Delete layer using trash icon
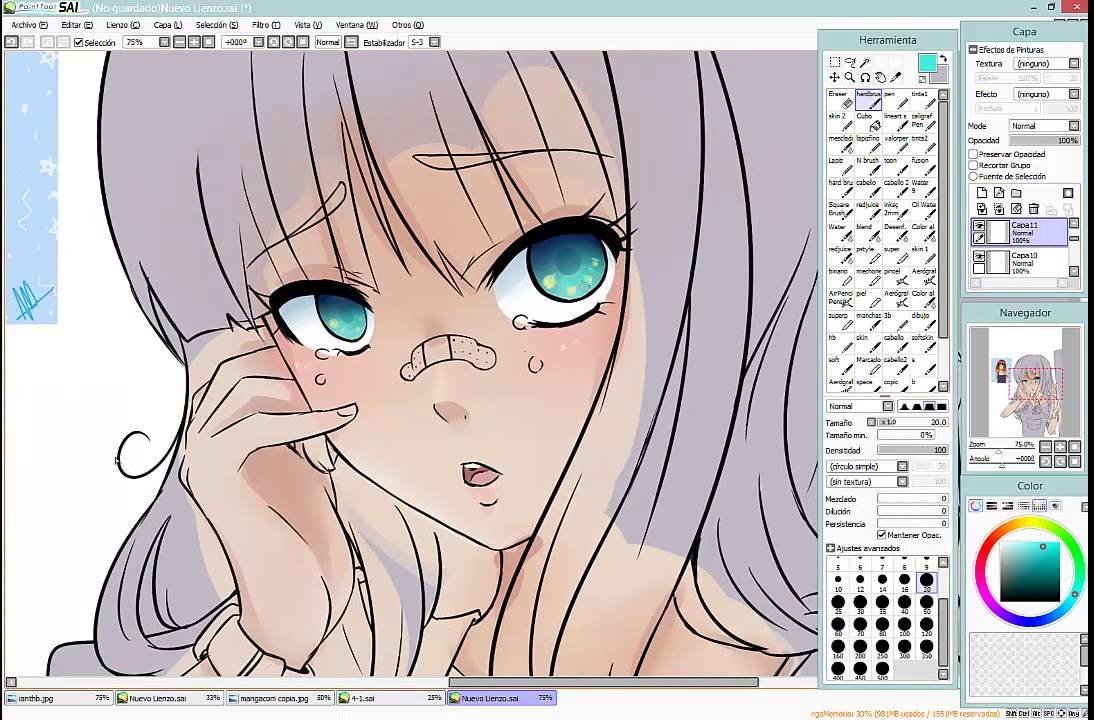Screen dimensions: 1094x720 click(x=1034, y=209)
